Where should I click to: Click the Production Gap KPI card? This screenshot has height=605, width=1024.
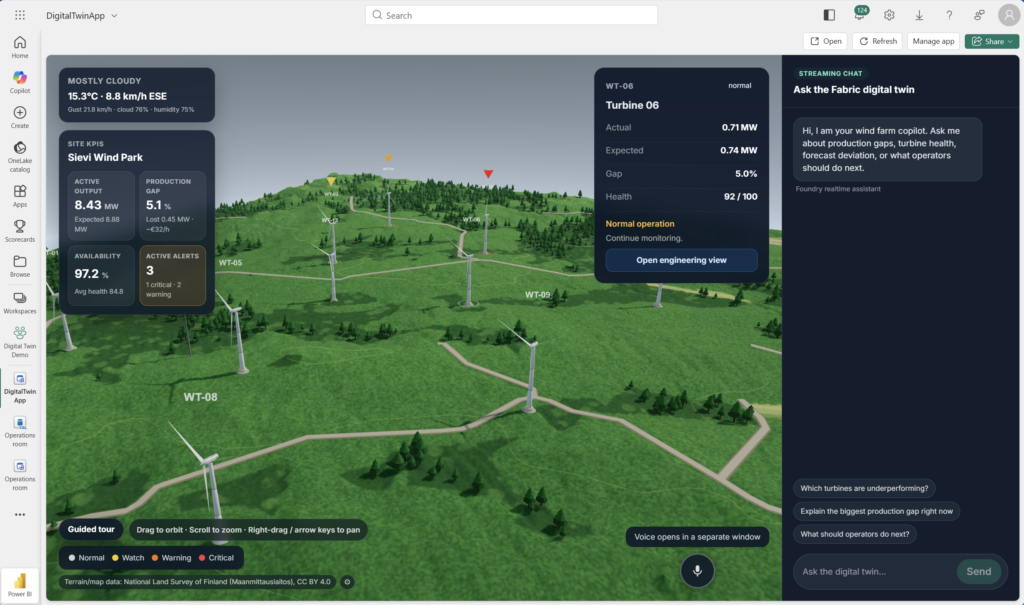point(172,205)
